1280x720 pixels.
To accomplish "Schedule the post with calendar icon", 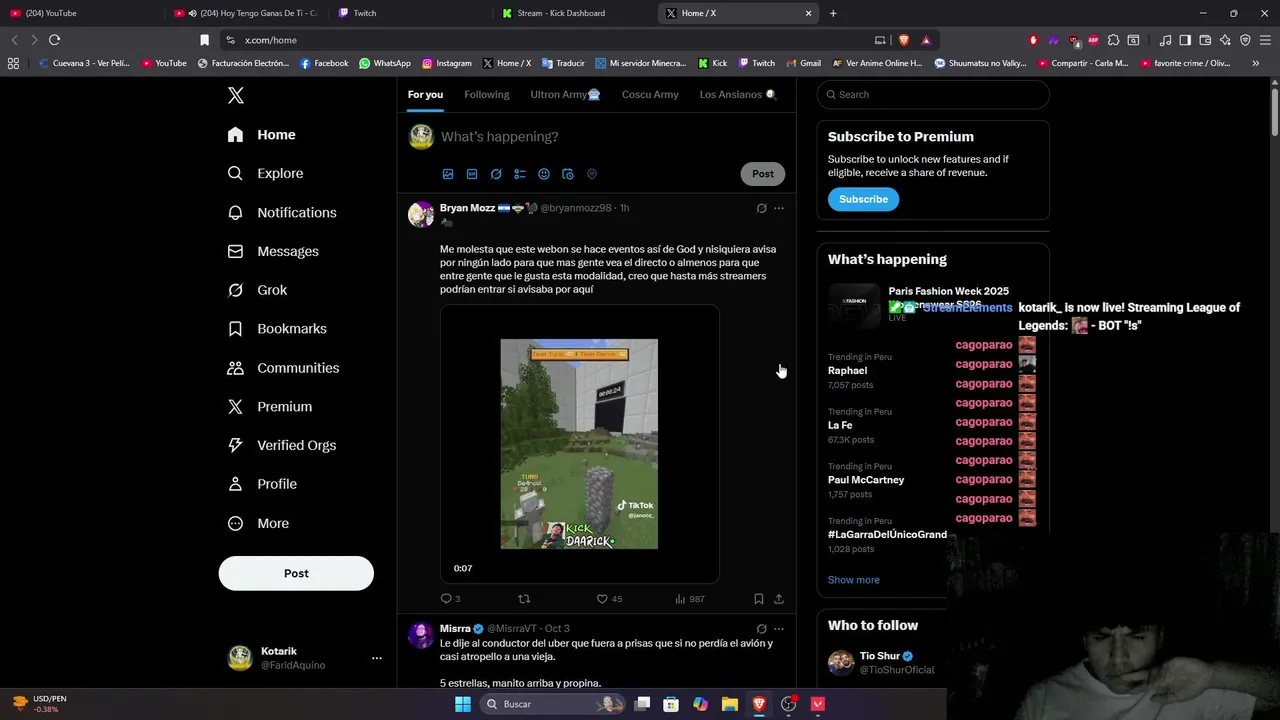I will click(x=568, y=174).
